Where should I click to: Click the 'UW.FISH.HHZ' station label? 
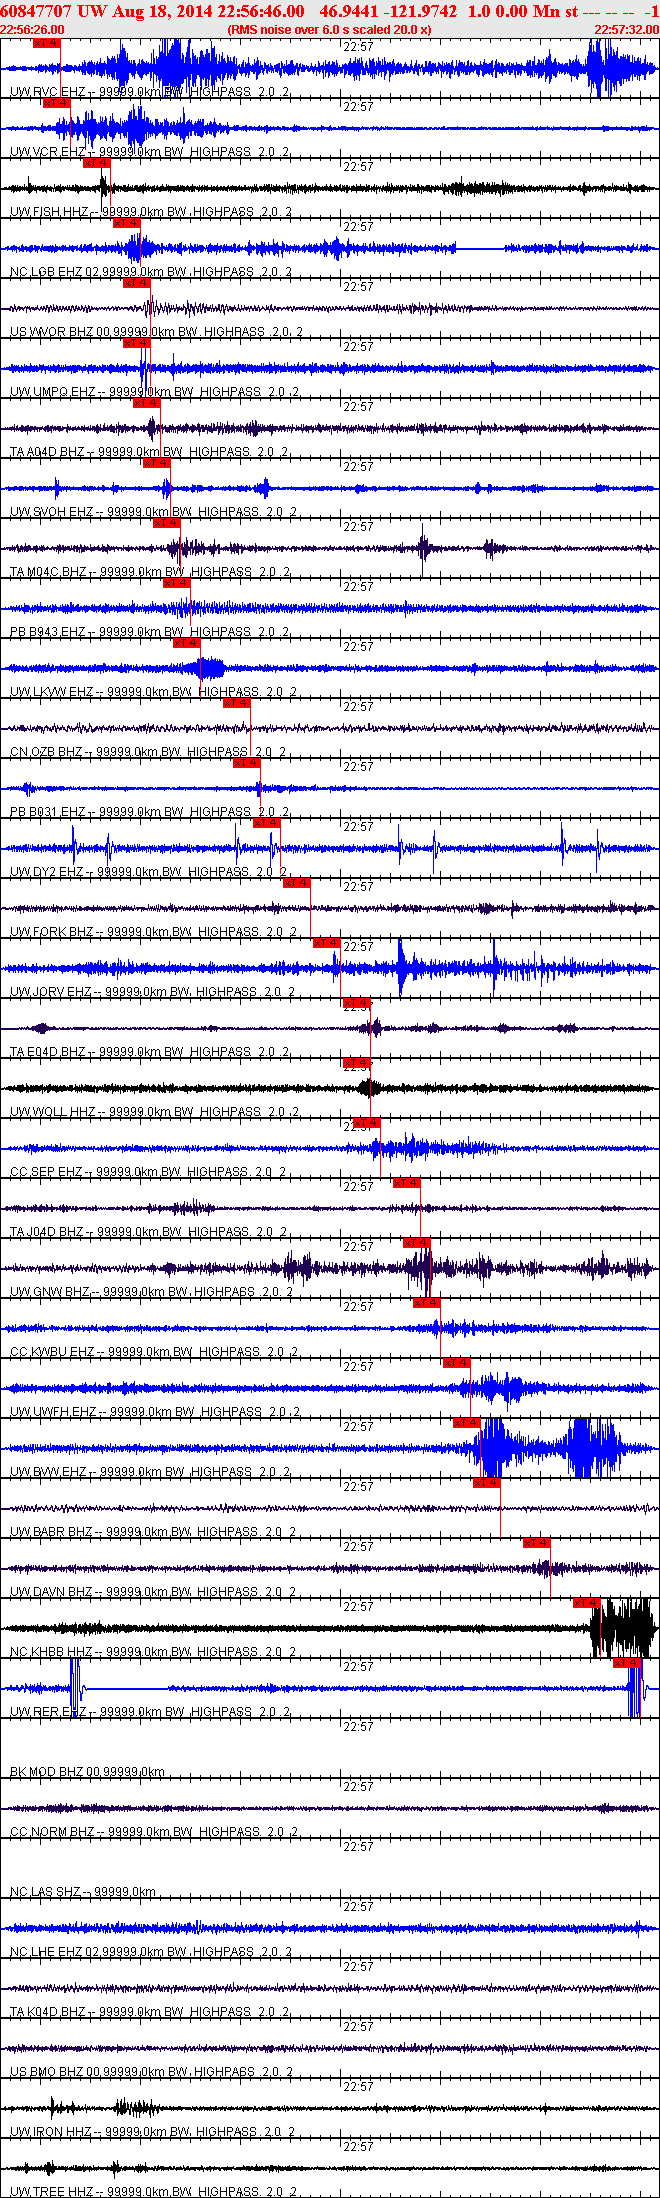click(x=50, y=212)
